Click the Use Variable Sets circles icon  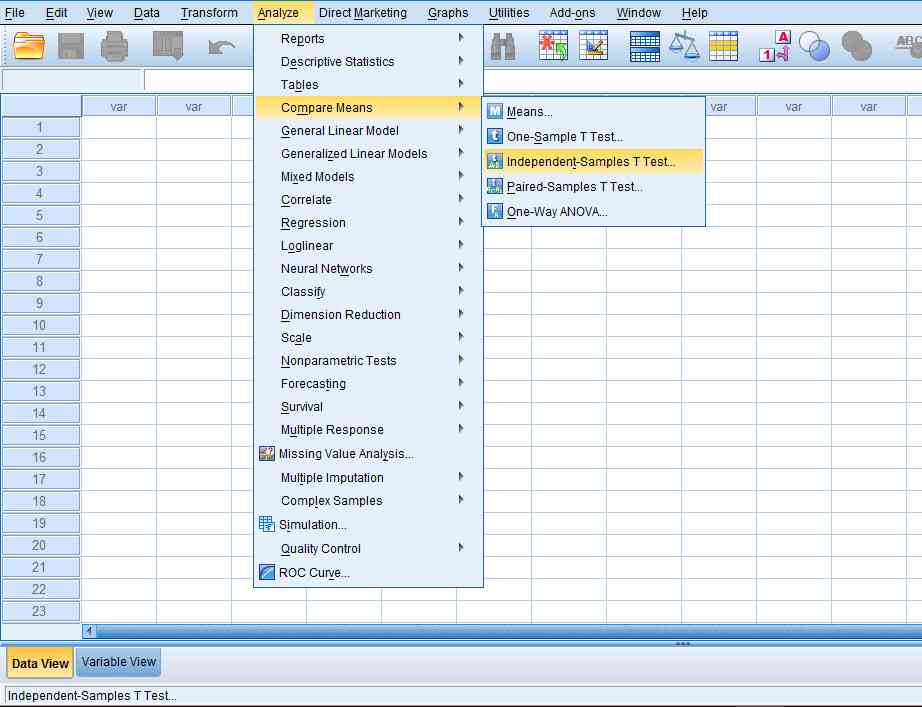click(x=814, y=46)
